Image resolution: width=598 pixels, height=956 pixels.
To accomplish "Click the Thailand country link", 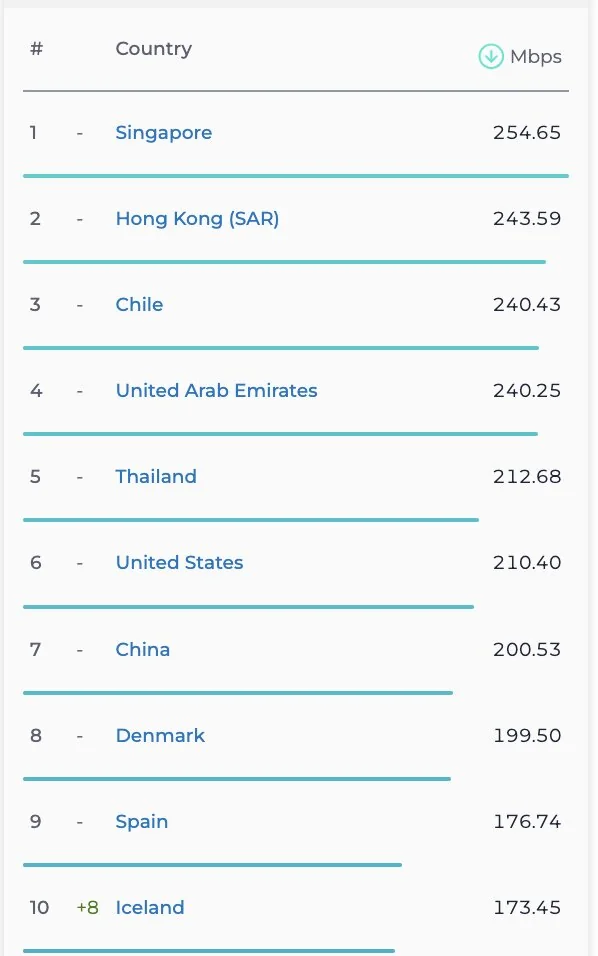I will click(155, 476).
